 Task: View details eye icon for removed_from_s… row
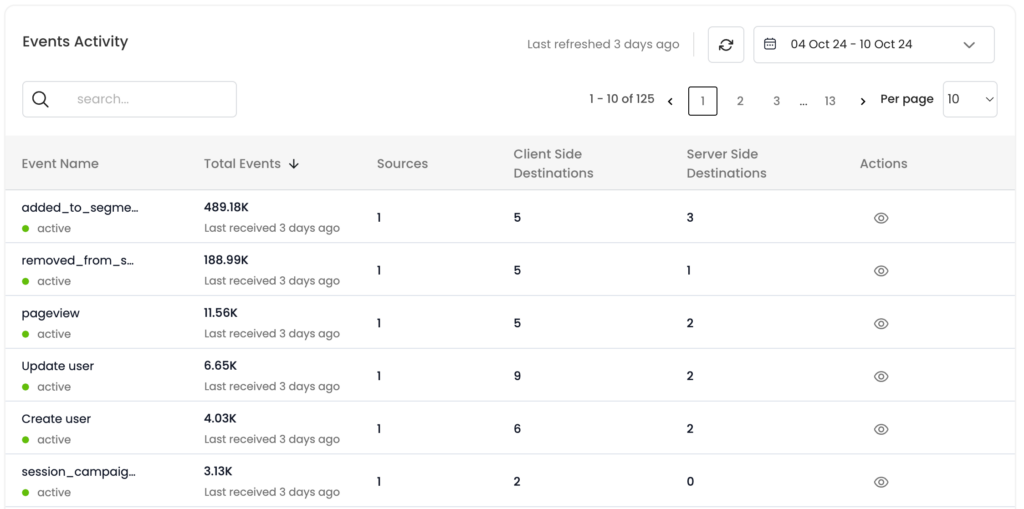tap(881, 271)
